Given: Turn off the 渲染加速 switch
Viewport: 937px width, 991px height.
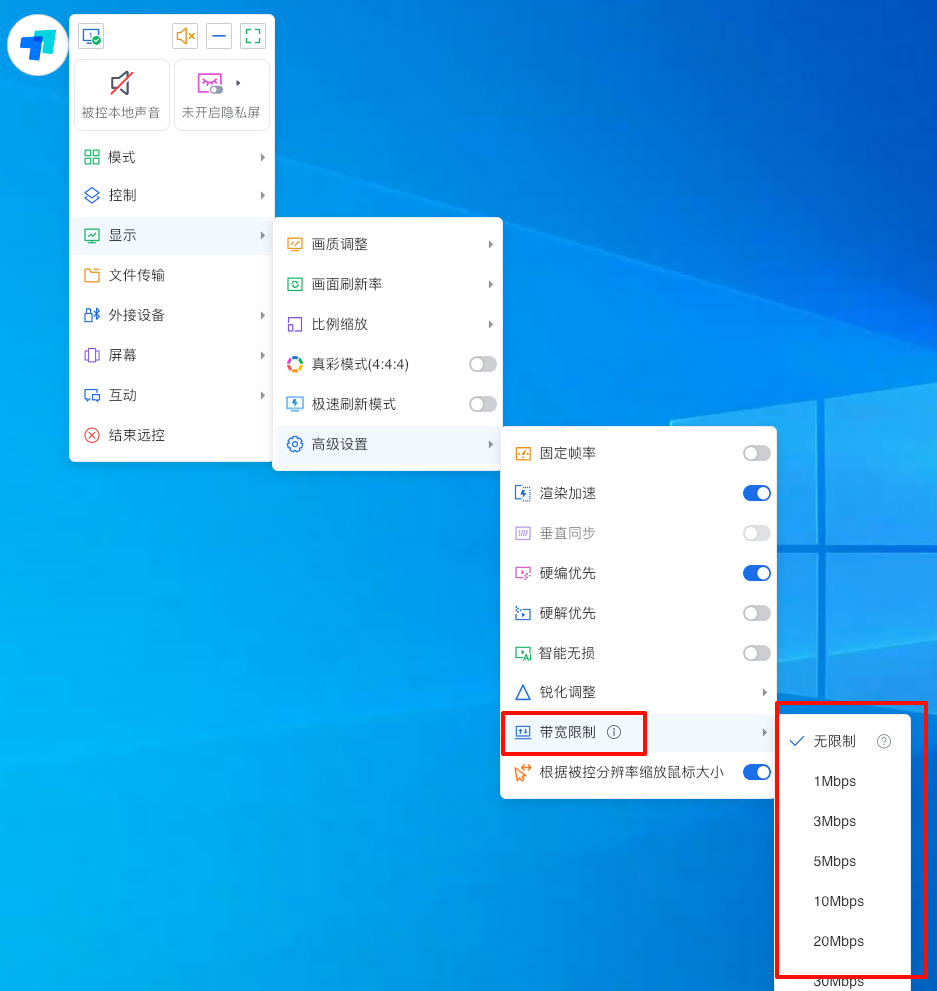Looking at the screenshot, I should 756,493.
